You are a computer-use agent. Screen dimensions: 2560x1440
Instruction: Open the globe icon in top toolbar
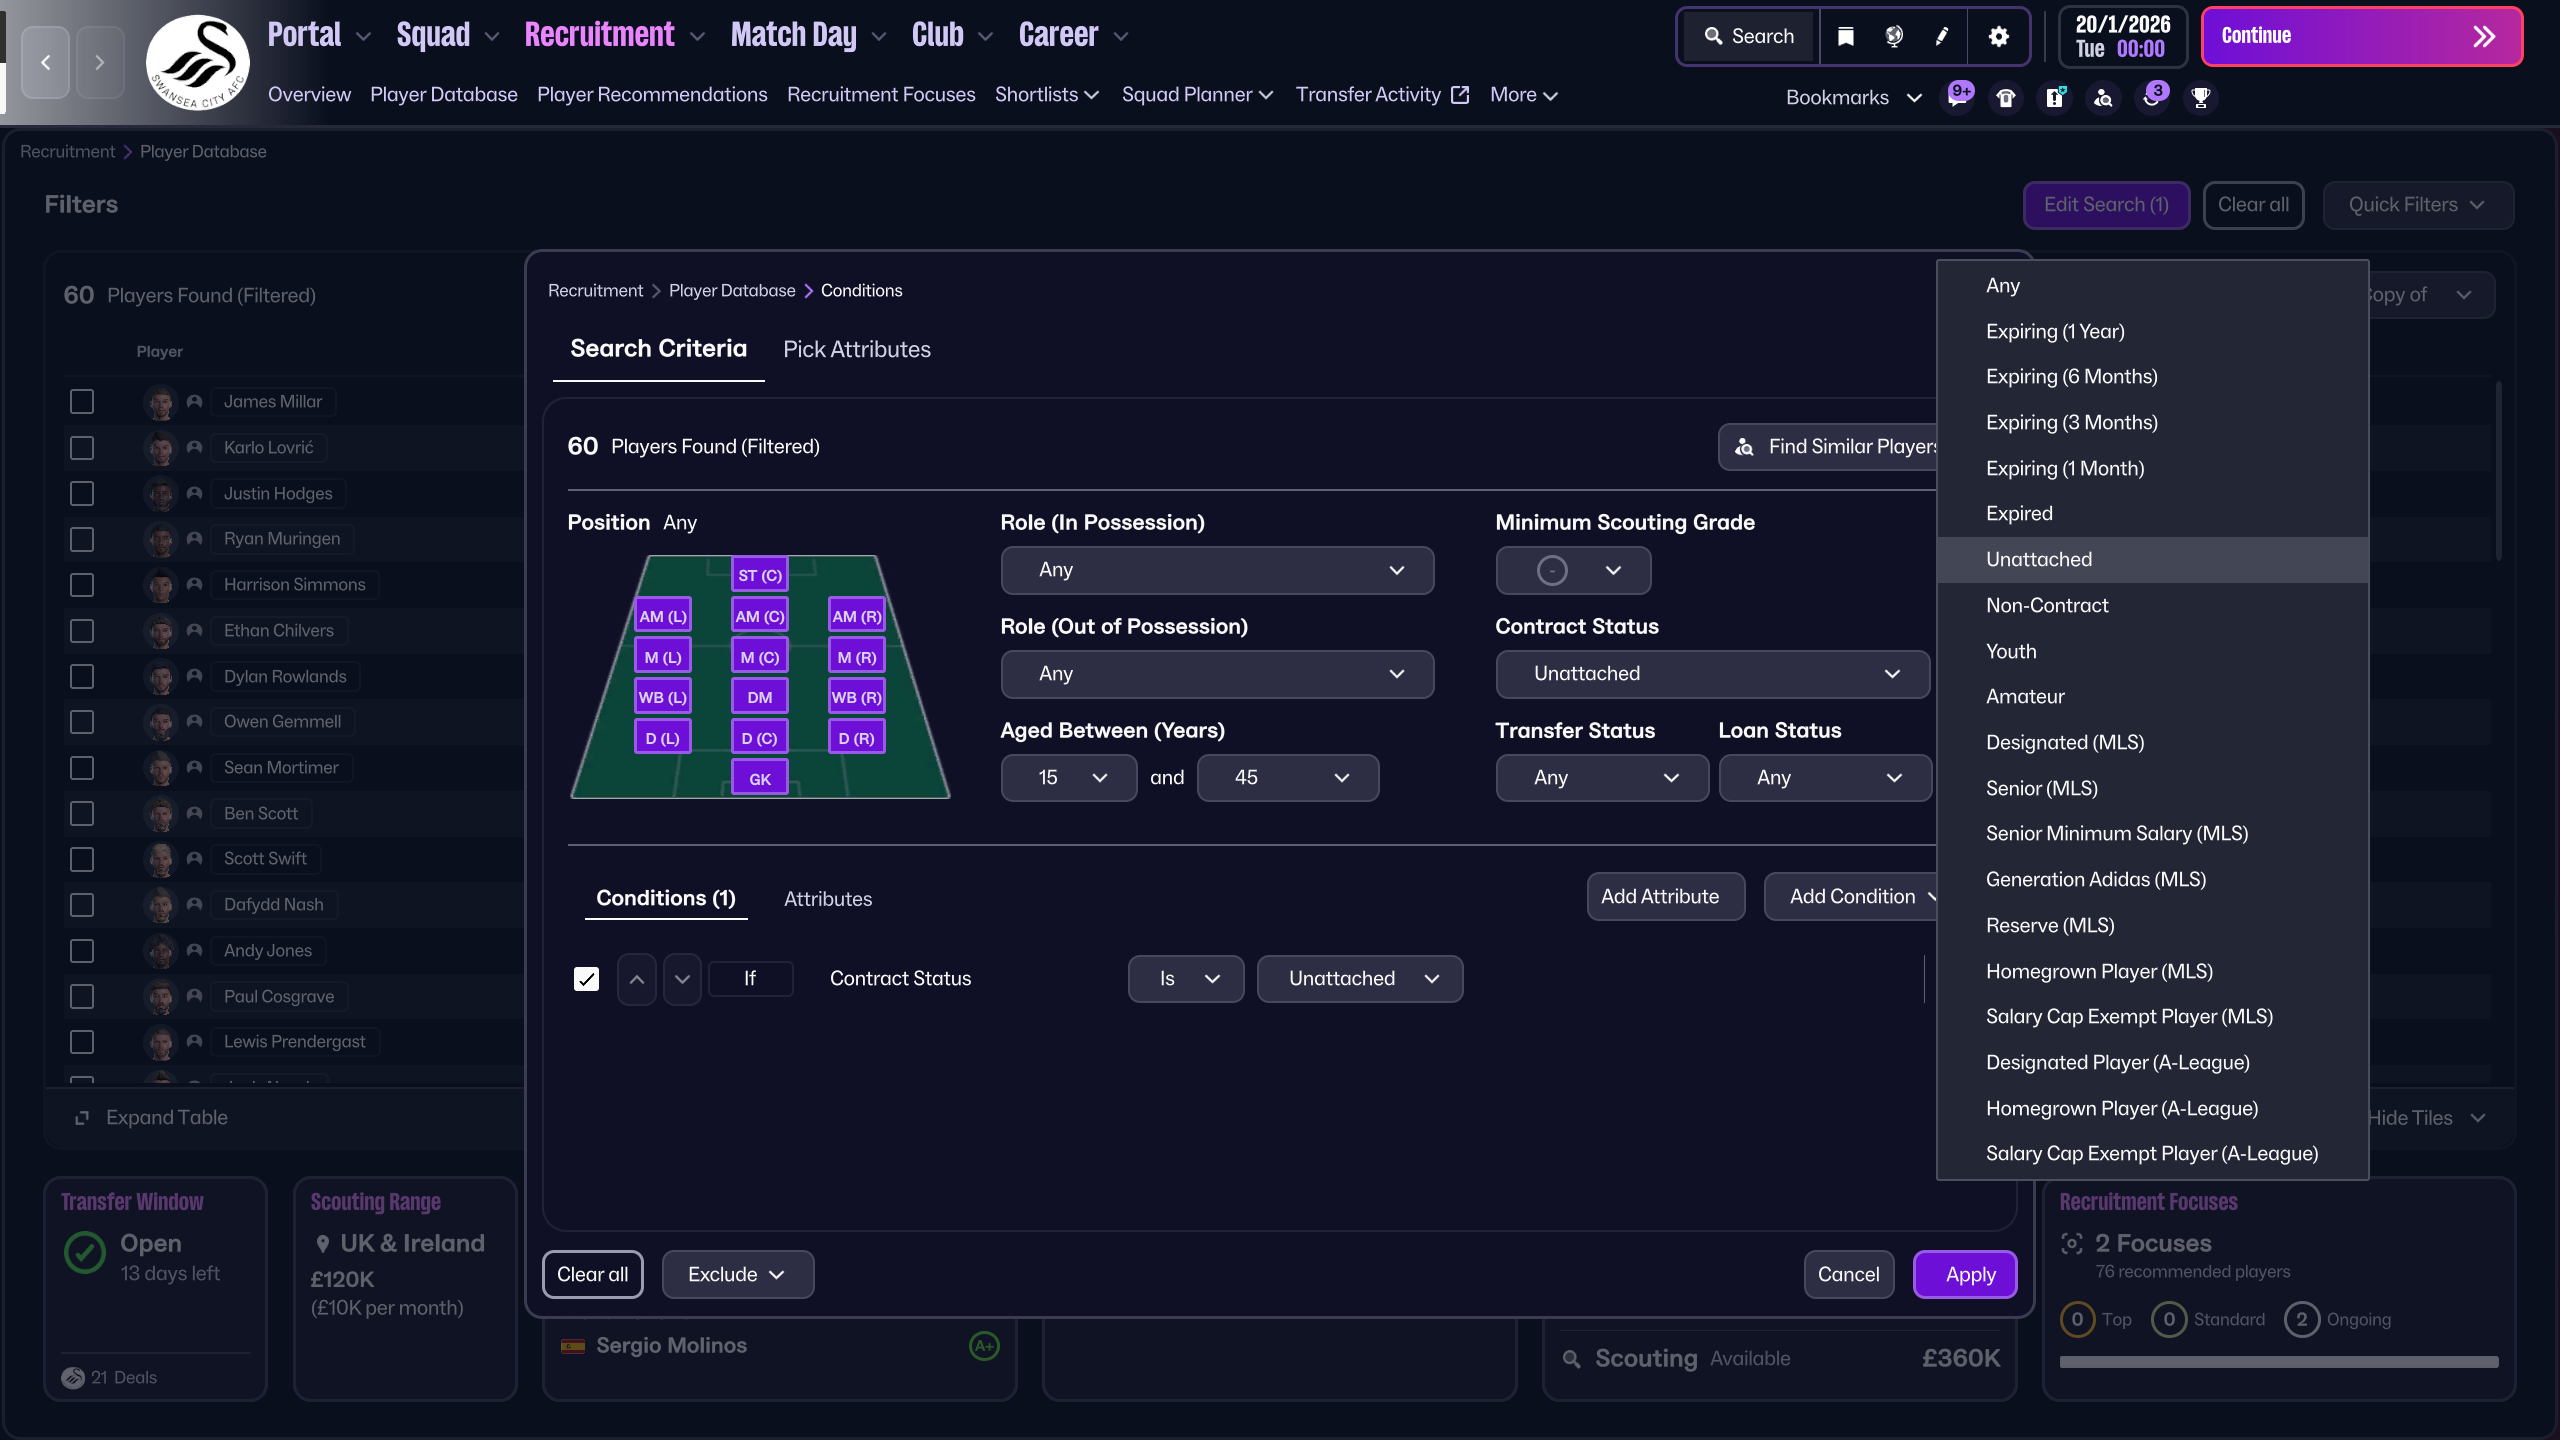(x=1894, y=37)
